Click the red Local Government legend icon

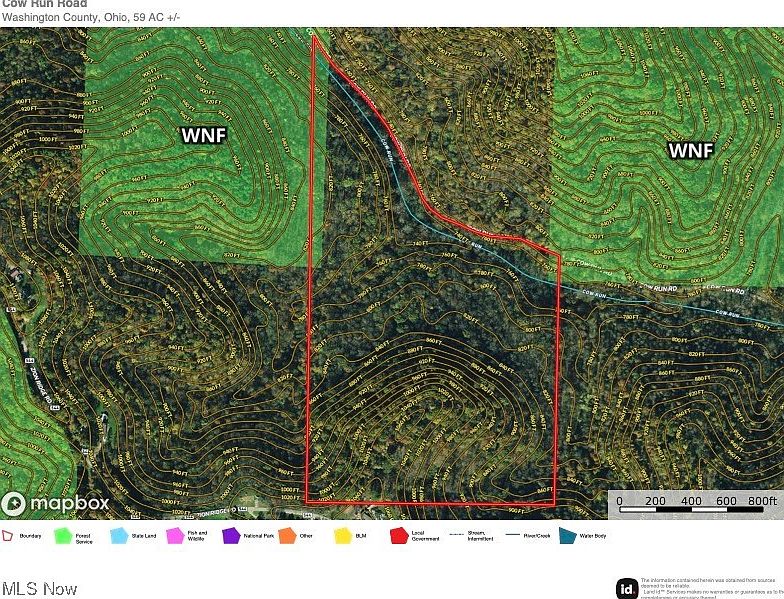(397, 536)
